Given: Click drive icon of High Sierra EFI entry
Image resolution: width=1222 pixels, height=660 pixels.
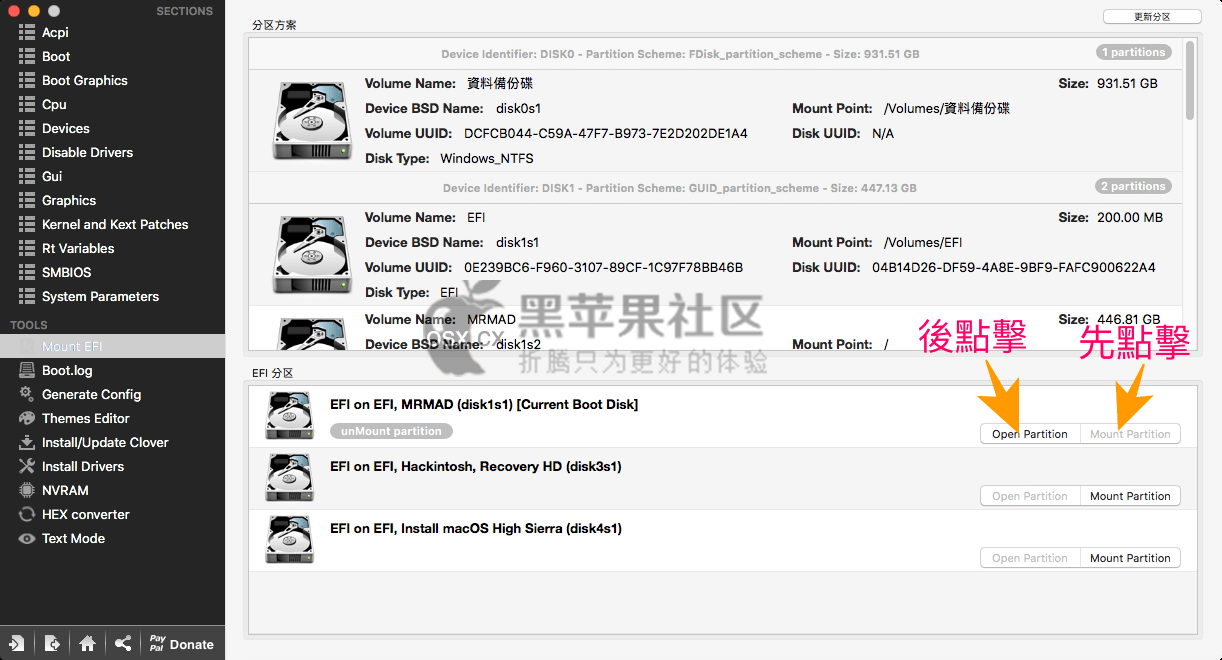Looking at the screenshot, I should point(290,540).
